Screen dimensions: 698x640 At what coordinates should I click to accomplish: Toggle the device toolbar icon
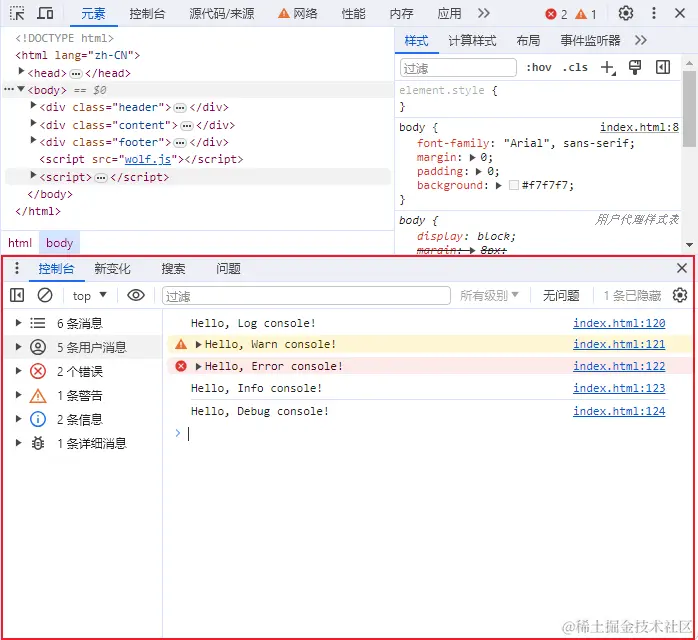coord(45,13)
